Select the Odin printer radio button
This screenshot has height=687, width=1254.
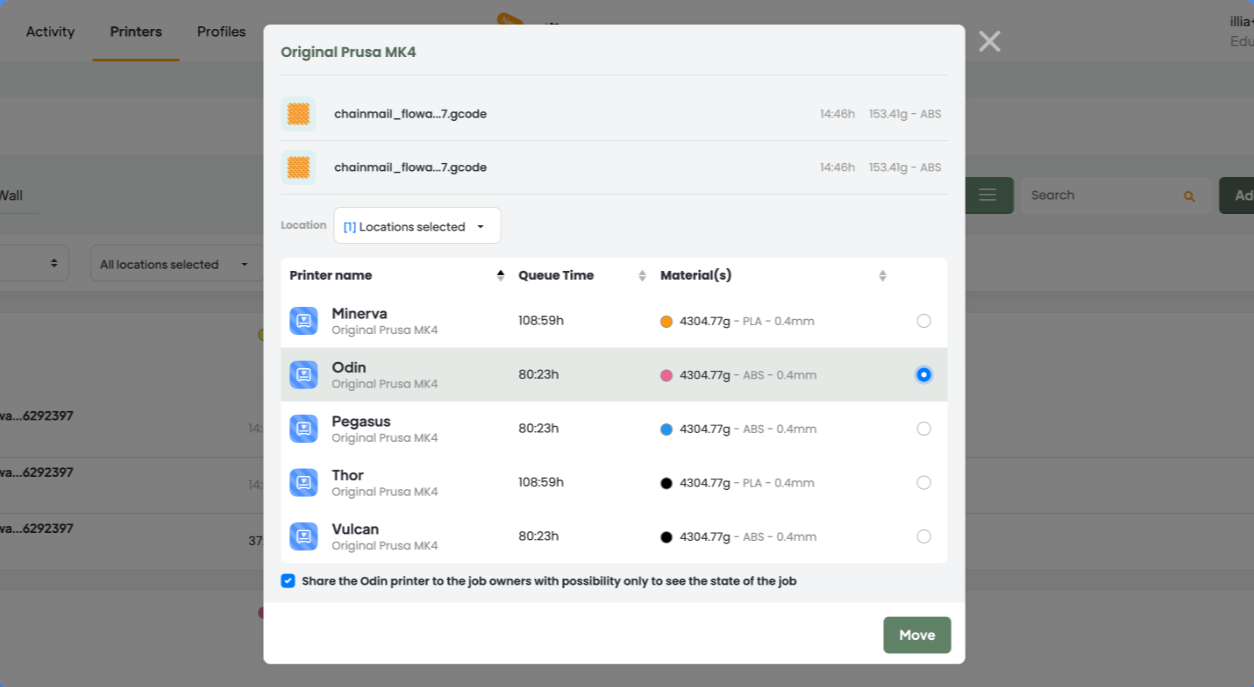point(923,375)
